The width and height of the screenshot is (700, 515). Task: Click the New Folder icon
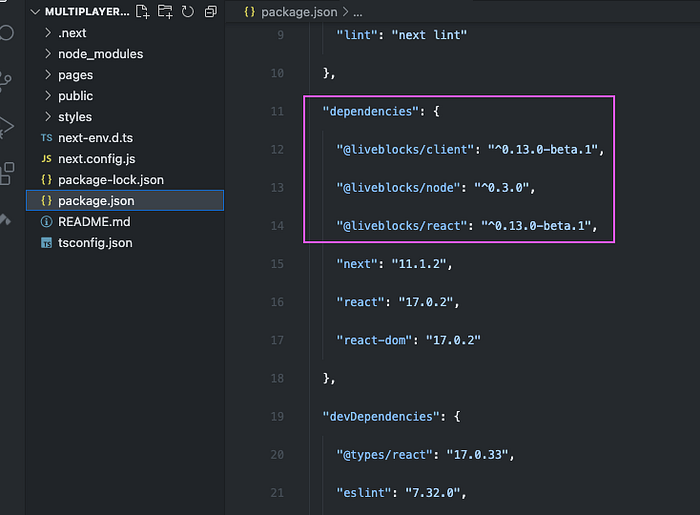click(165, 12)
